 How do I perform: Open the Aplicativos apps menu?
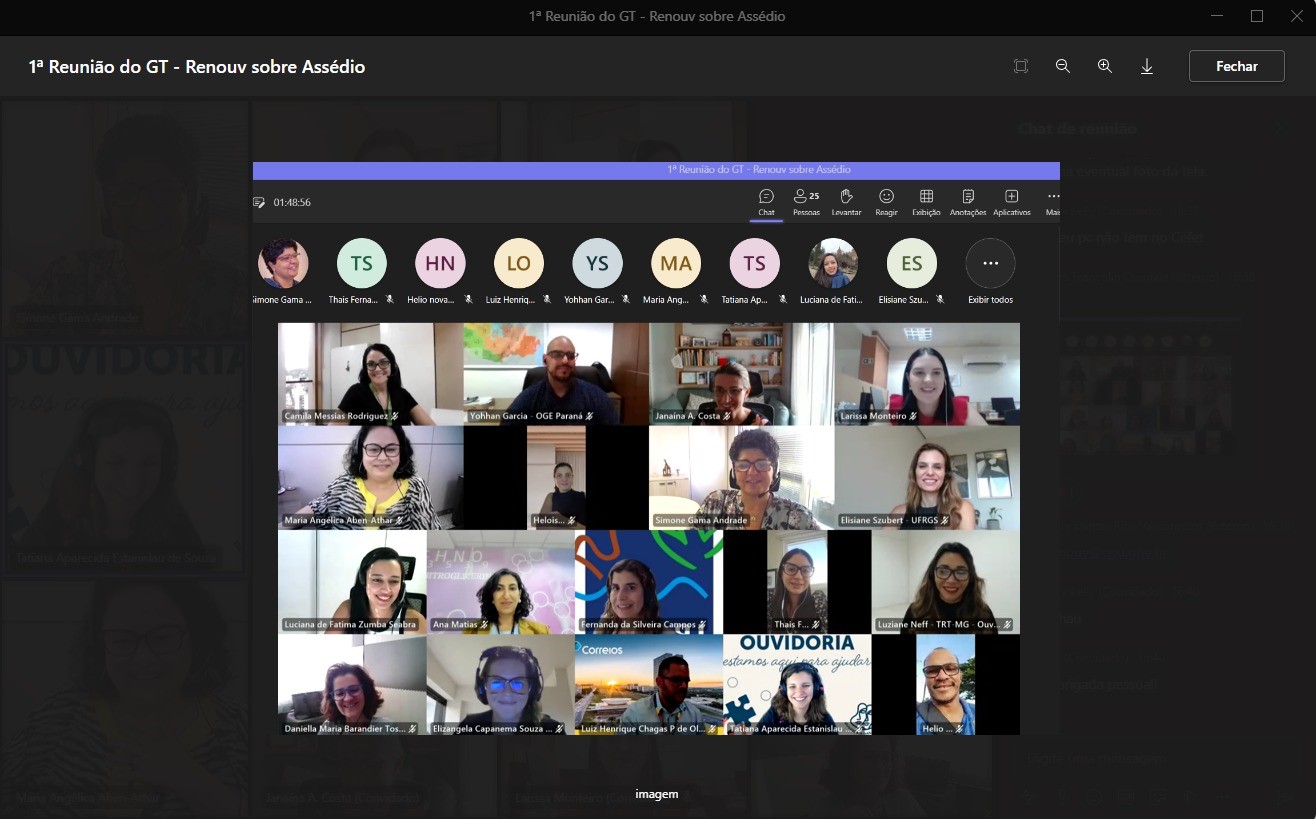tap(1011, 201)
